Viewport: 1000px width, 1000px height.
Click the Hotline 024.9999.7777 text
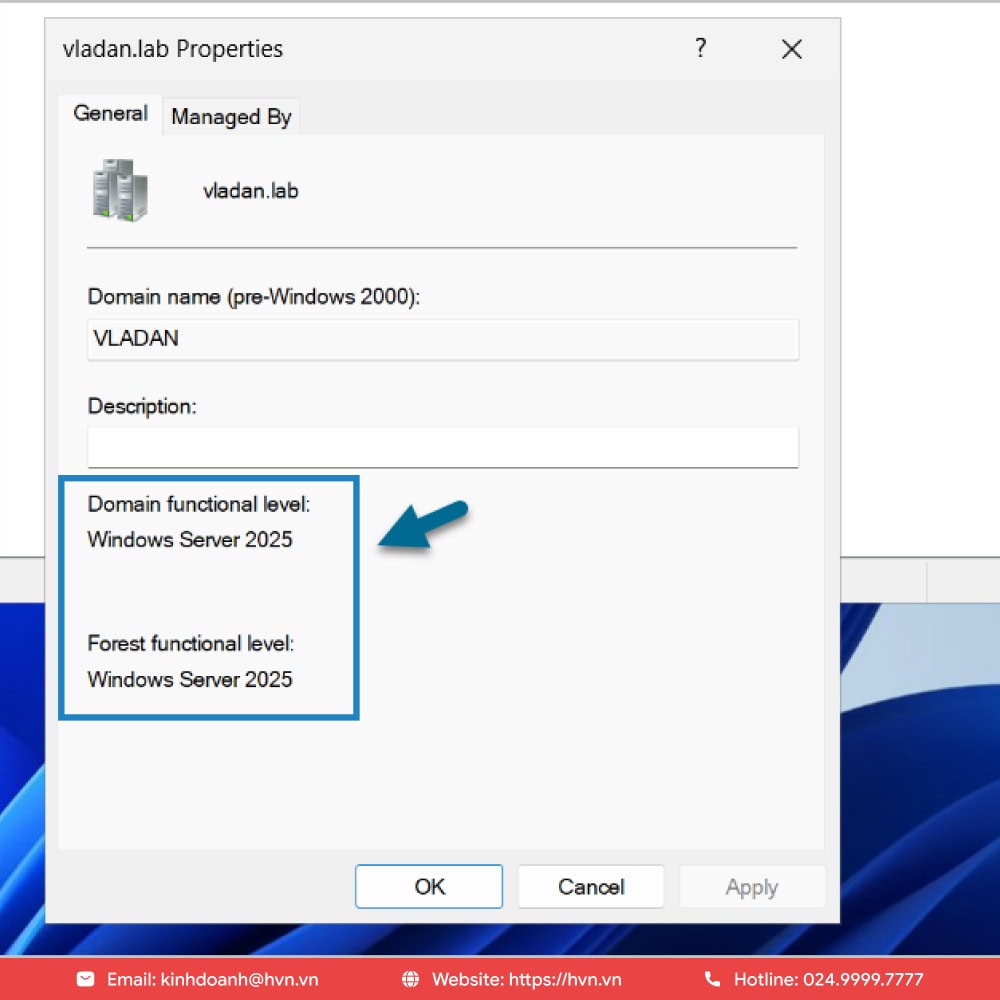(828, 979)
